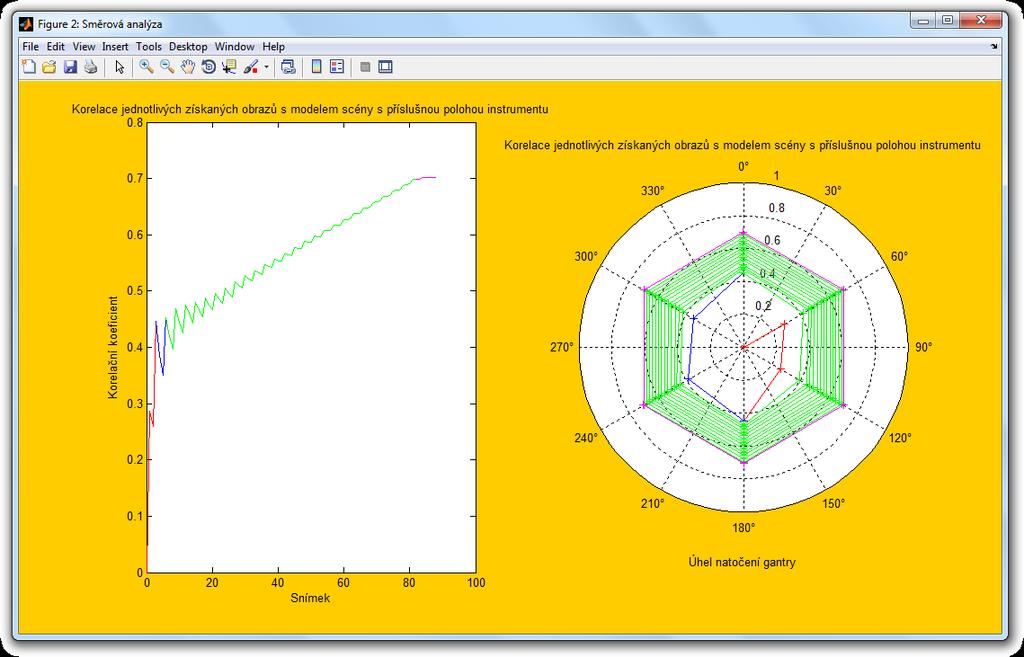Select the Data Cursor tool

pos(229,67)
